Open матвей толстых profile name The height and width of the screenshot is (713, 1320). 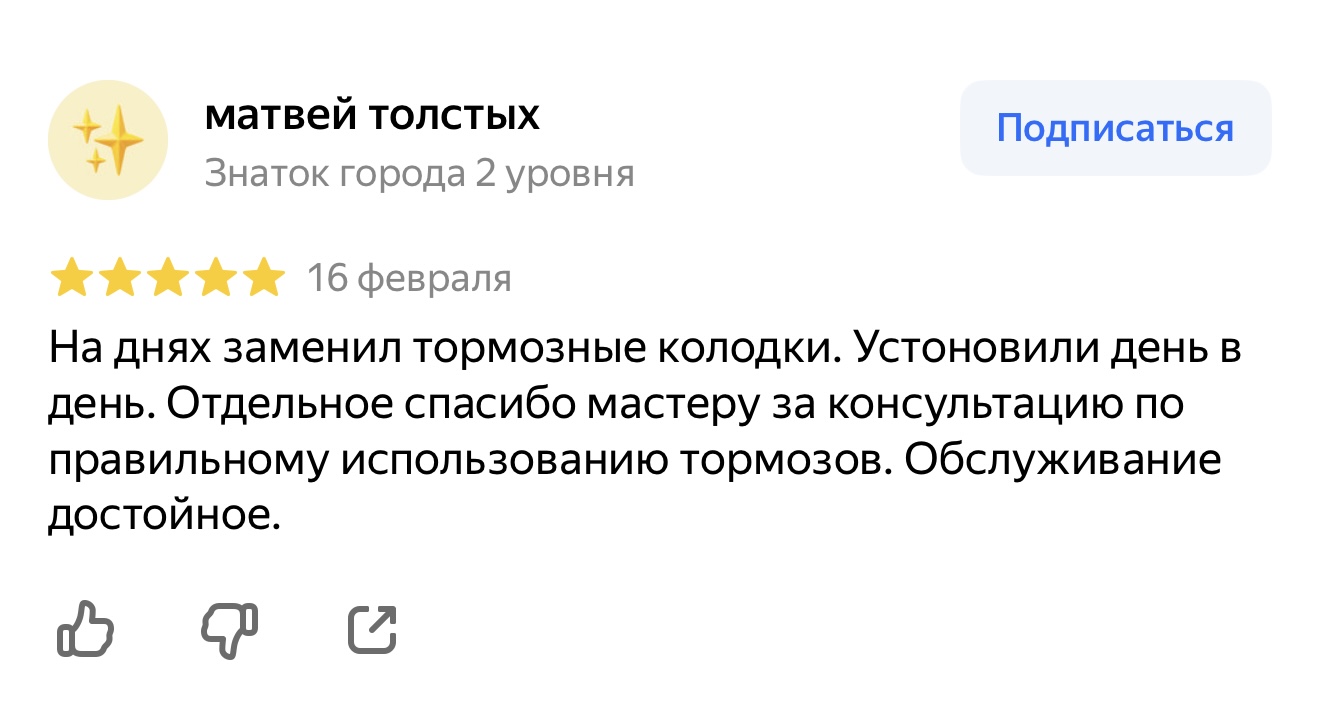372,117
